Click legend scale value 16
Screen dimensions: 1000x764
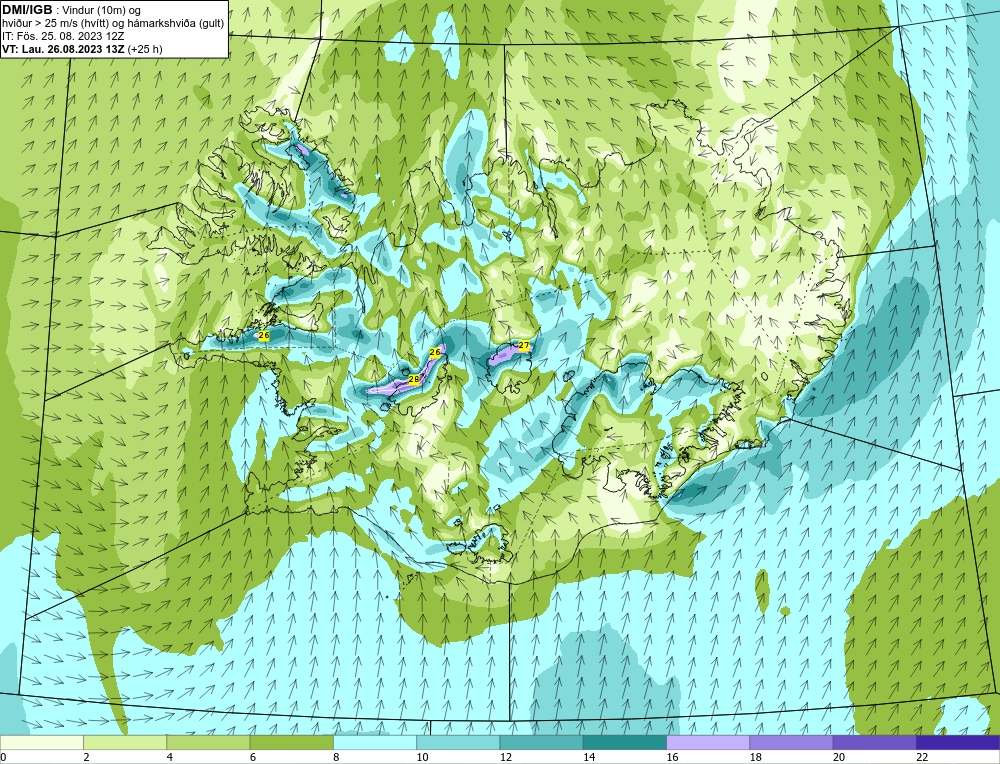(672, 757)
